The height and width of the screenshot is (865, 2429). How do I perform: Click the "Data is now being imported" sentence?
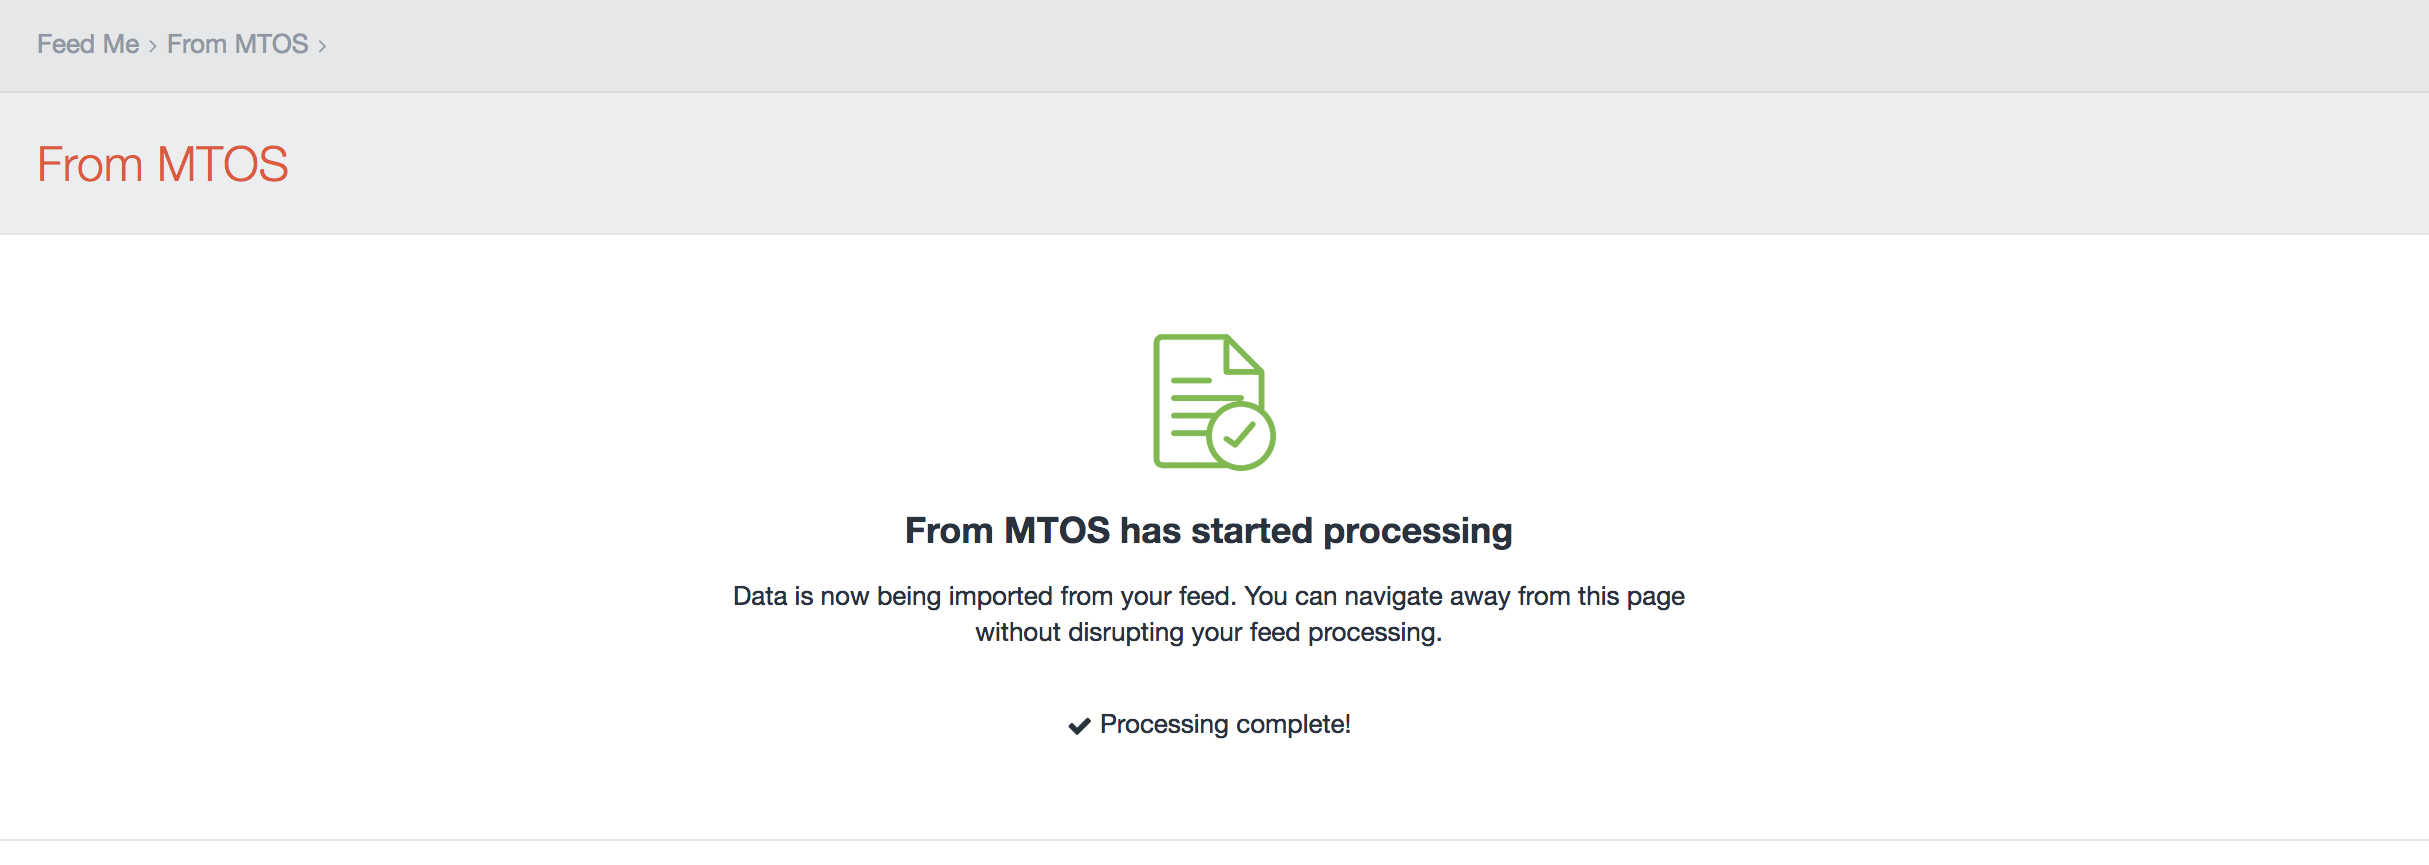[984, 596]
